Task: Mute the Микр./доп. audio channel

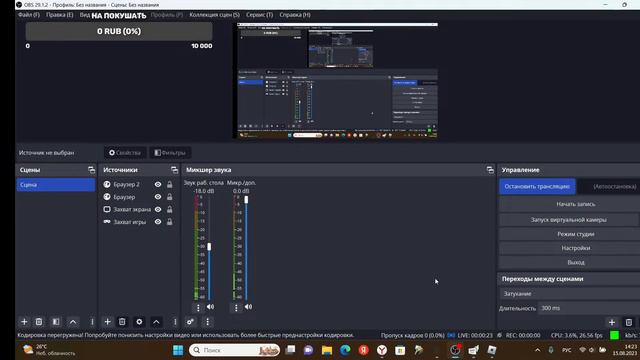Action: (248, 307)
